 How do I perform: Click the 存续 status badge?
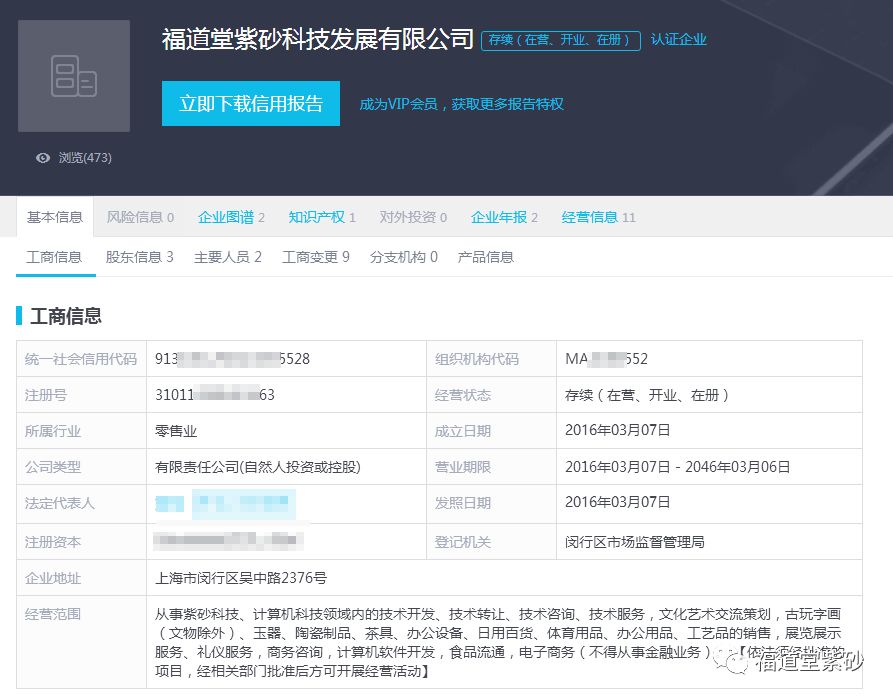click(560, 40)
